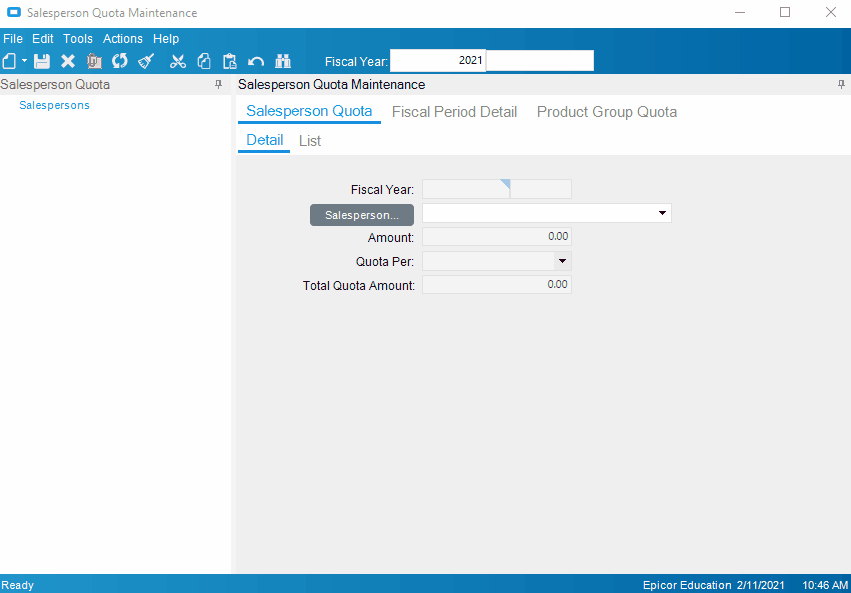Click the 10:46 AM time in status bar

click(x=825, y=585)
